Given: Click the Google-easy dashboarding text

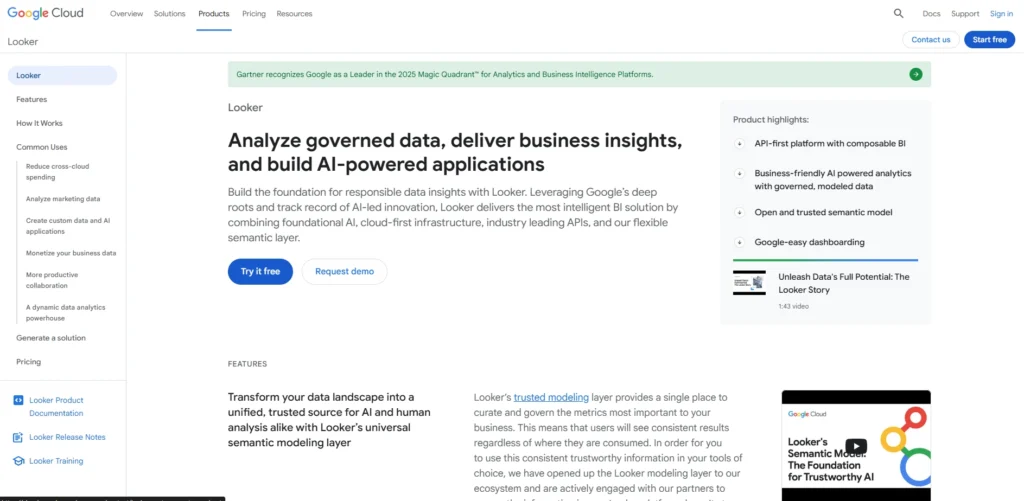Looking at the screenshot, I should [809, 242].
